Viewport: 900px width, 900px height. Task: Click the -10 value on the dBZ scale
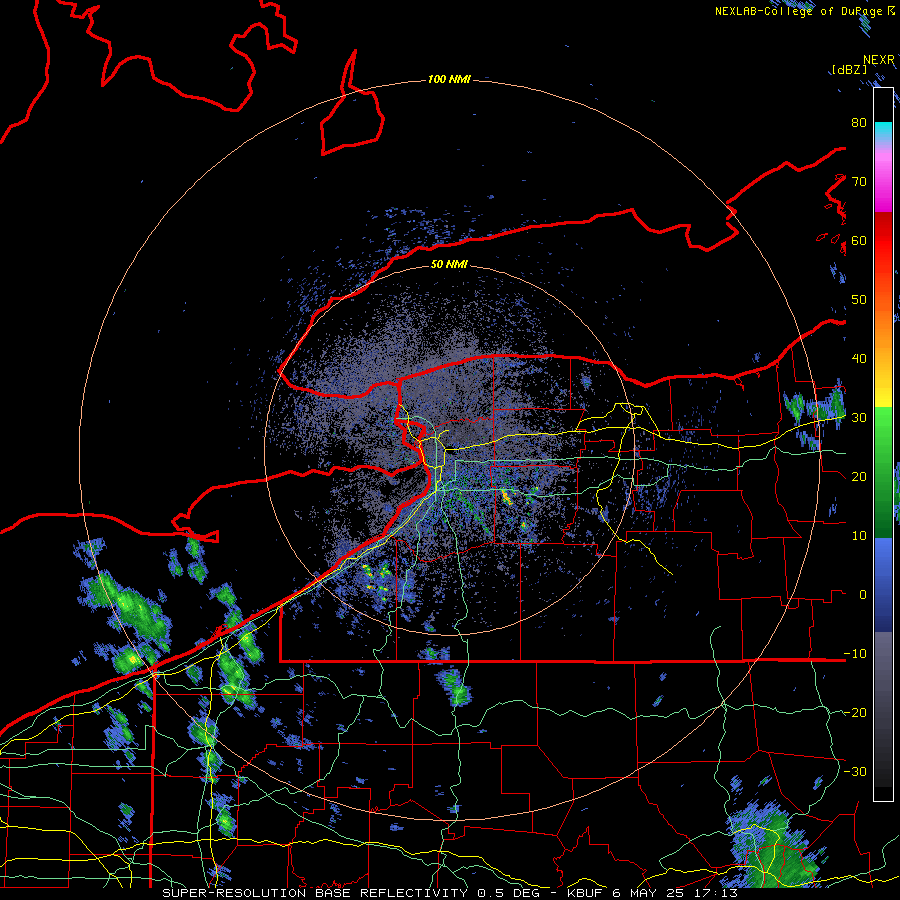pyautogui.click(x=855, y=653)
